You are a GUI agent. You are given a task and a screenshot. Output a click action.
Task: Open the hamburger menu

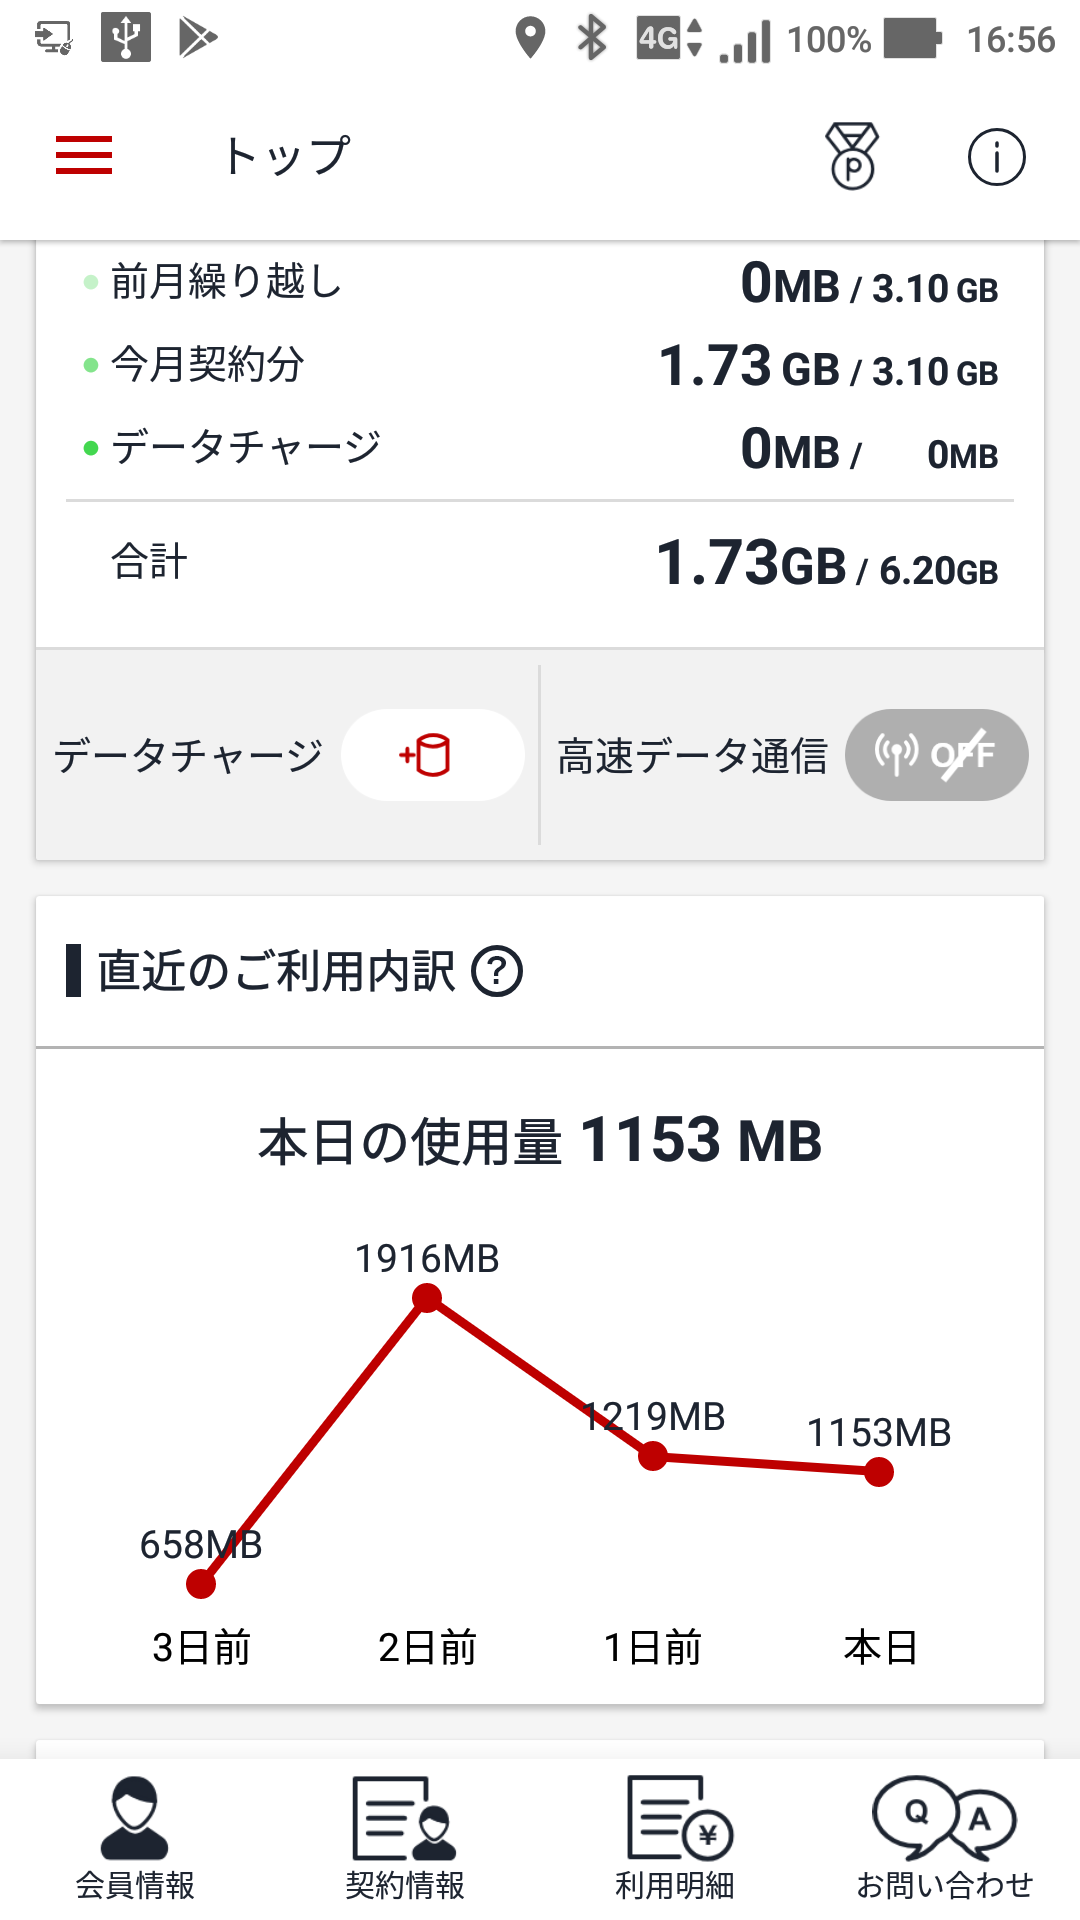click(x=84, y=156)
